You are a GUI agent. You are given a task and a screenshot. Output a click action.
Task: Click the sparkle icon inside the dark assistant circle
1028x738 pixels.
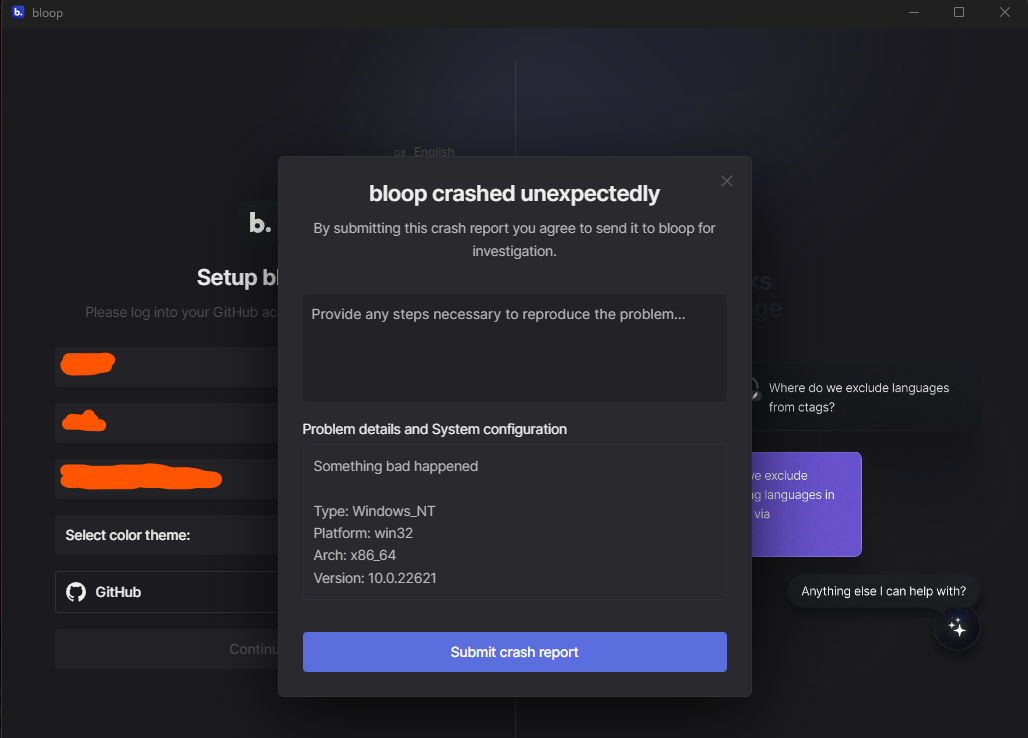[x=957, y=627]
